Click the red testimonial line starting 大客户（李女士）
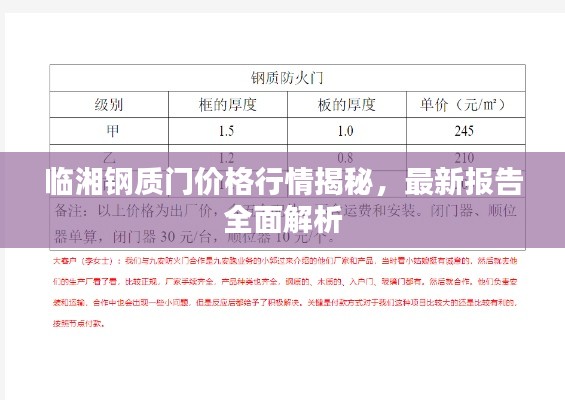 285,261
